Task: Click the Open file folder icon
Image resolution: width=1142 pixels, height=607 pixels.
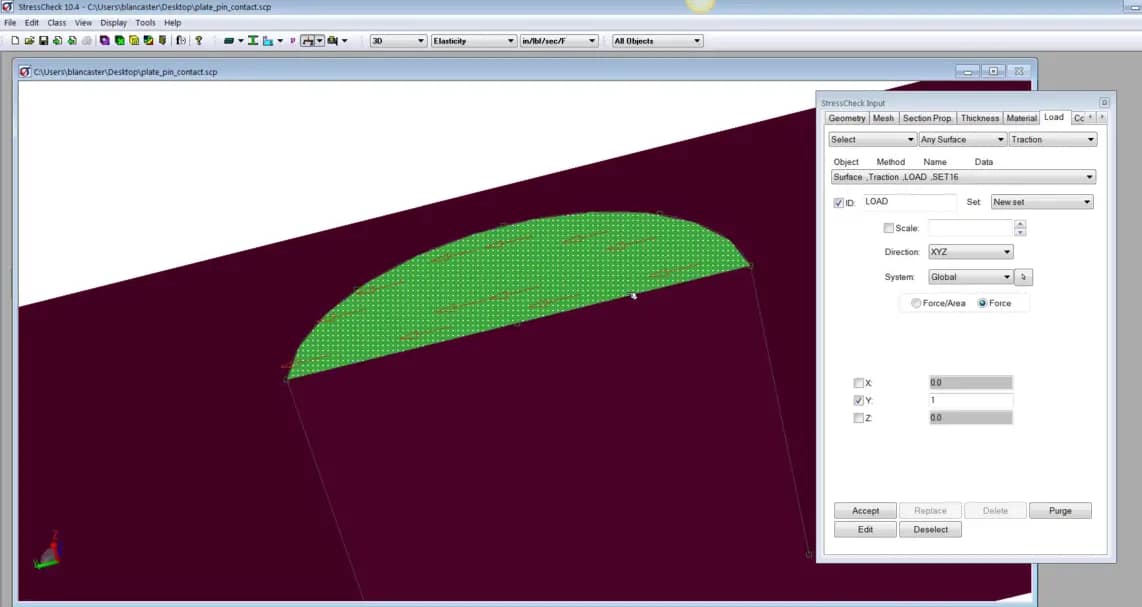Action: pos(28,41)
